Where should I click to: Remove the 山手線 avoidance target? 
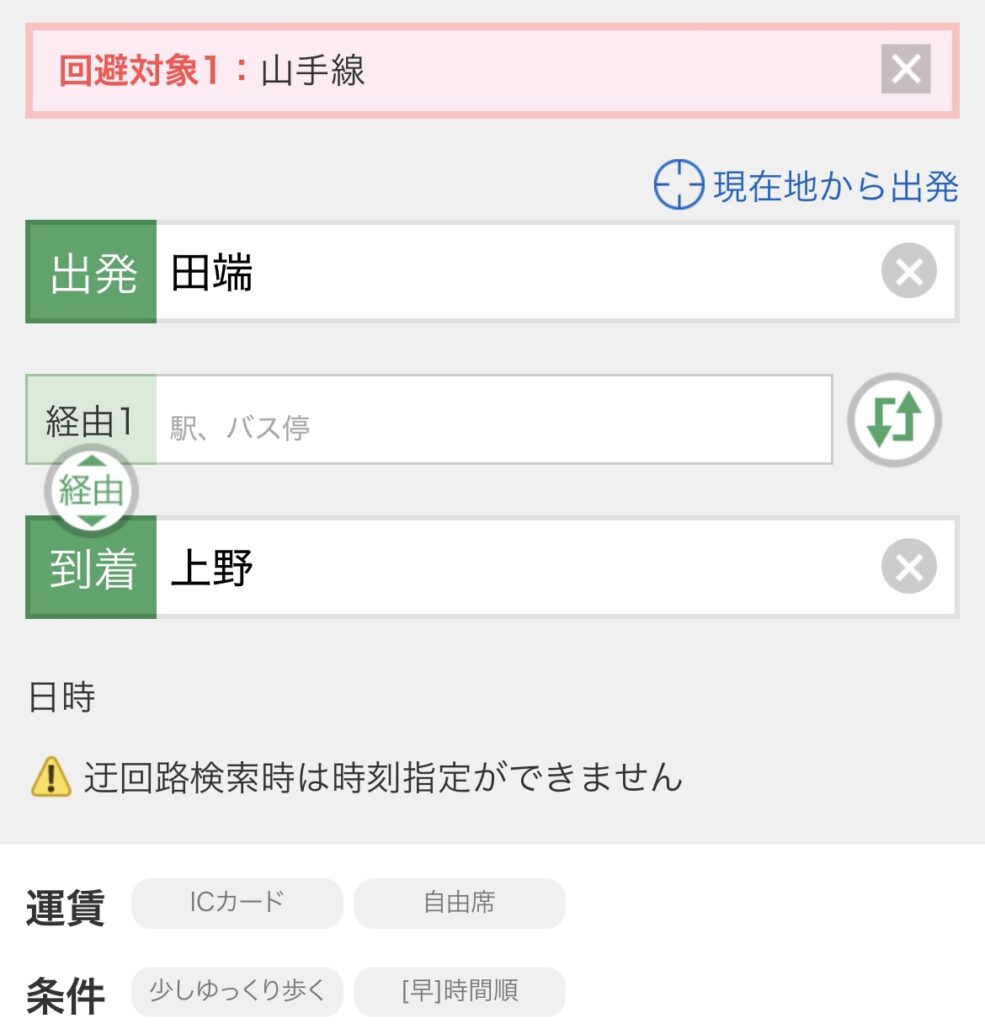[x=905, y=69]
